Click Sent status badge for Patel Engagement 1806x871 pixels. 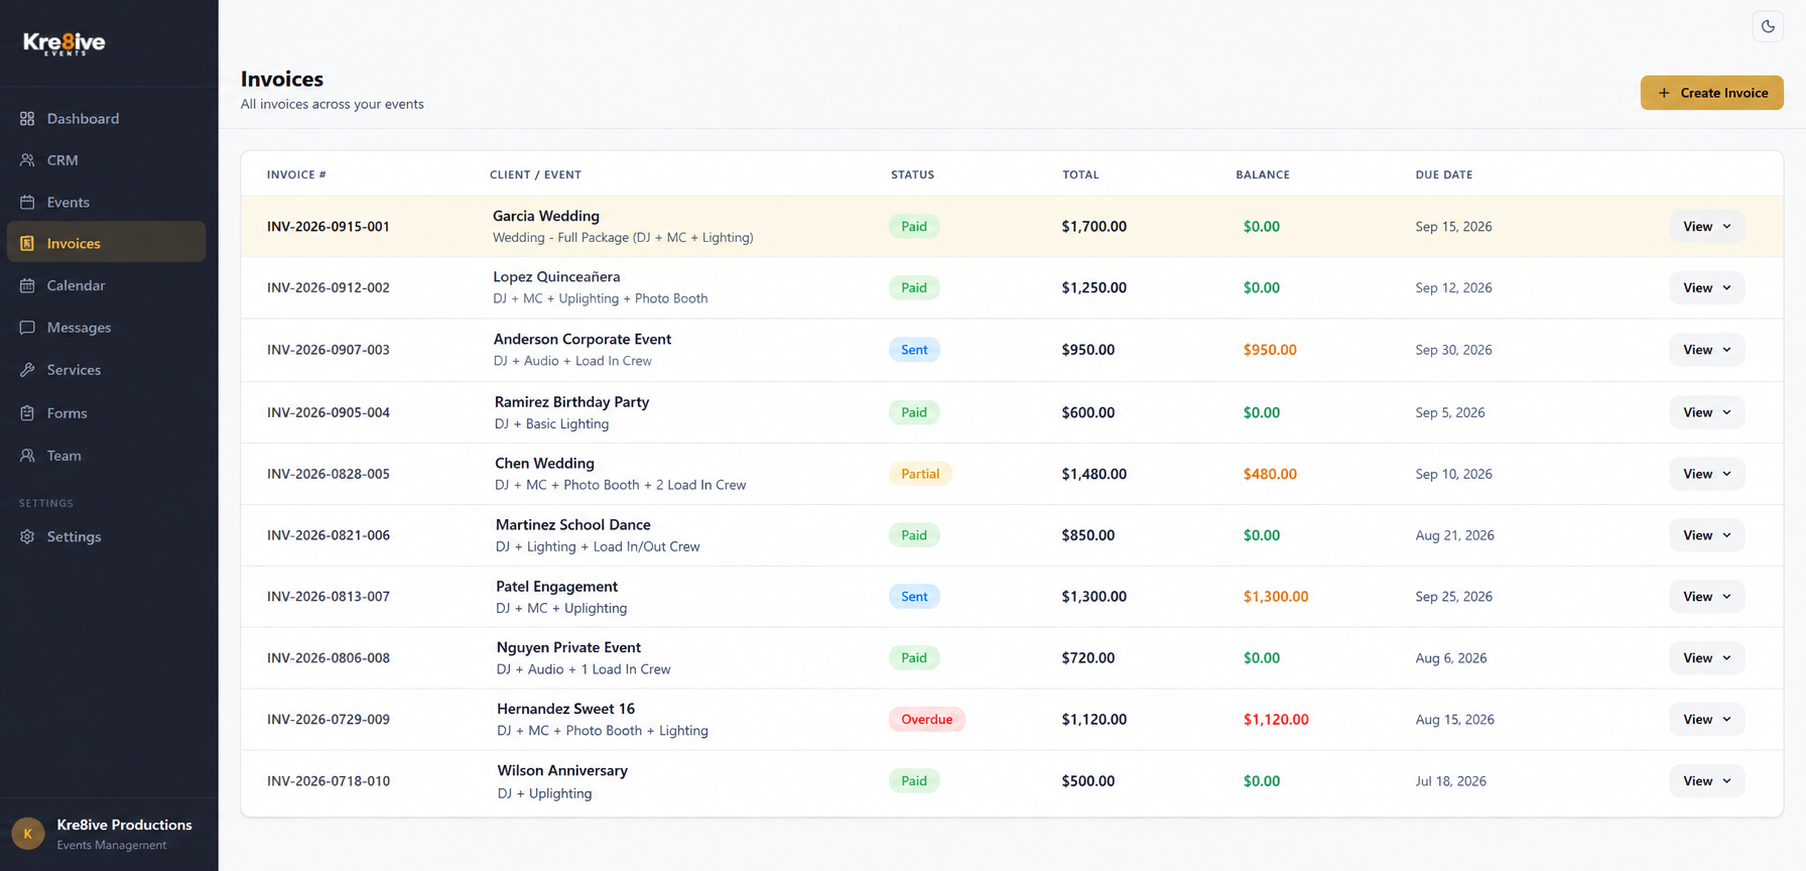click(914, 596)
